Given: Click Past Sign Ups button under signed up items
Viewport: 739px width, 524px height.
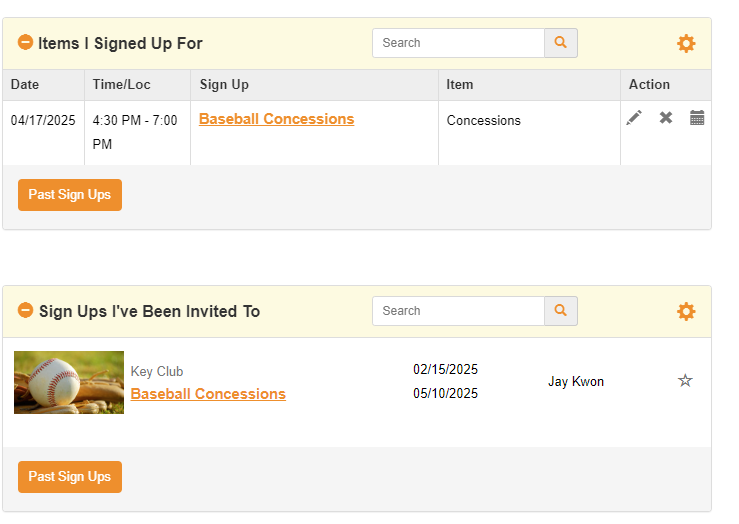Looking at the screenshot, I should [x=70, y=195].
